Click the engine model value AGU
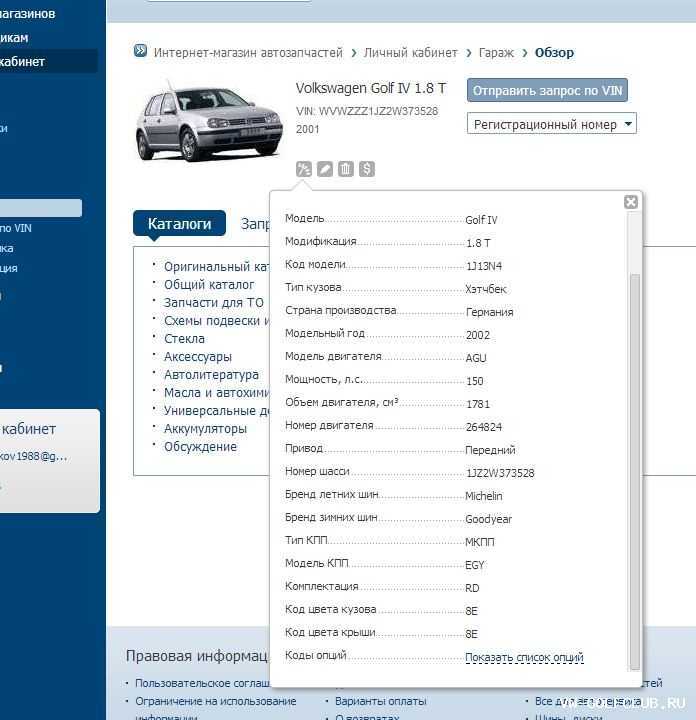The image size is (696, 720). coord(476,358)
